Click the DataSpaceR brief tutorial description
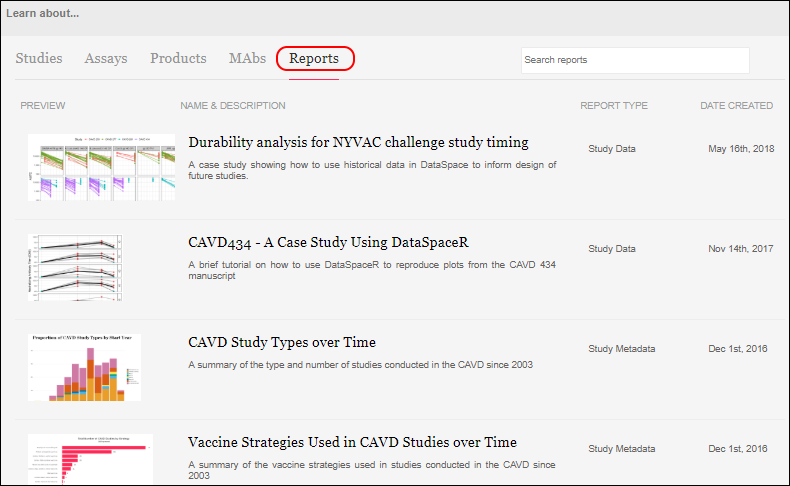The width and height of the screenshot is (790, 486). tap(372, 270)
